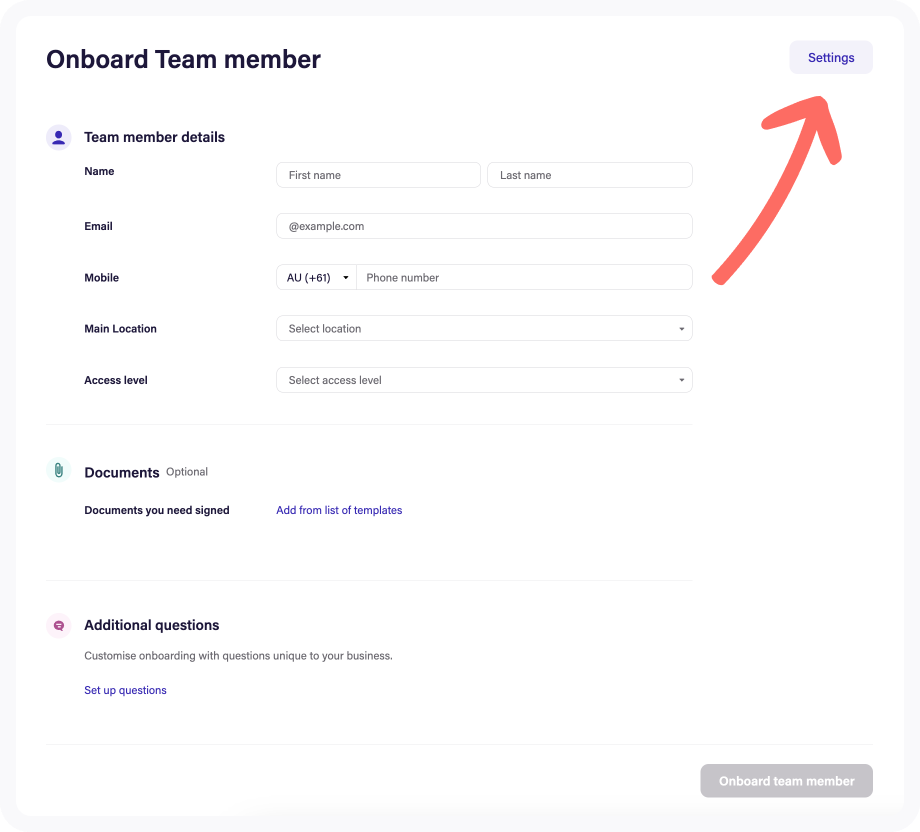The image size is (920, 832).
Task: Expand the Select location dropdown
Action: tap(484, 329)
